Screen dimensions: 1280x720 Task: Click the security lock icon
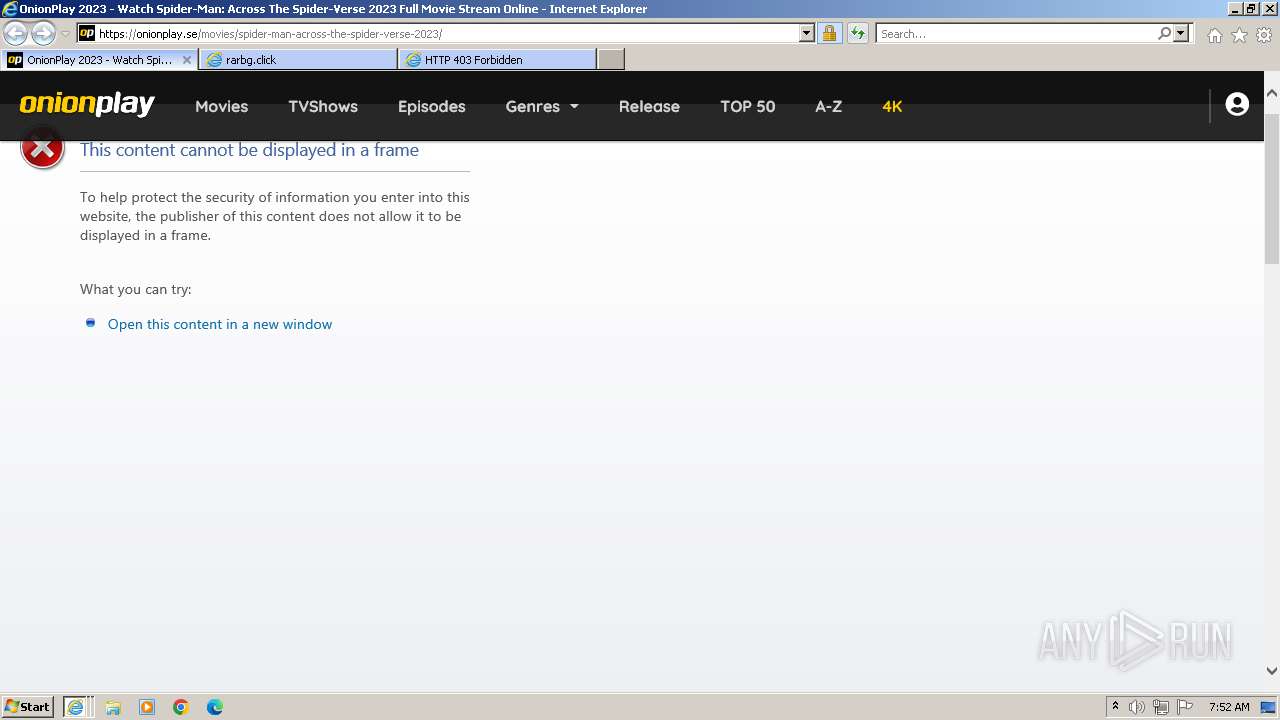tap(829, 33)
